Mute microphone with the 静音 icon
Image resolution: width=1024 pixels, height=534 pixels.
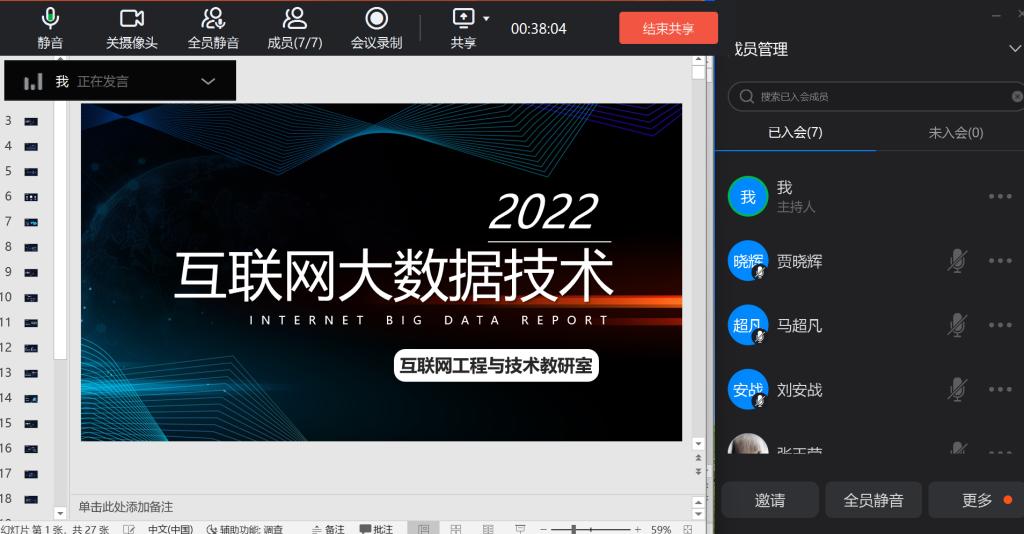pos(50,28)
